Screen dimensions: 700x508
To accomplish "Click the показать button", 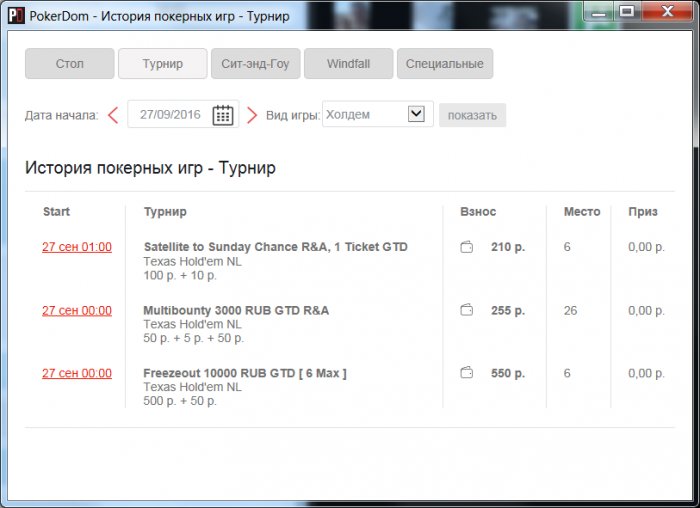I will [x=472, y=115].
